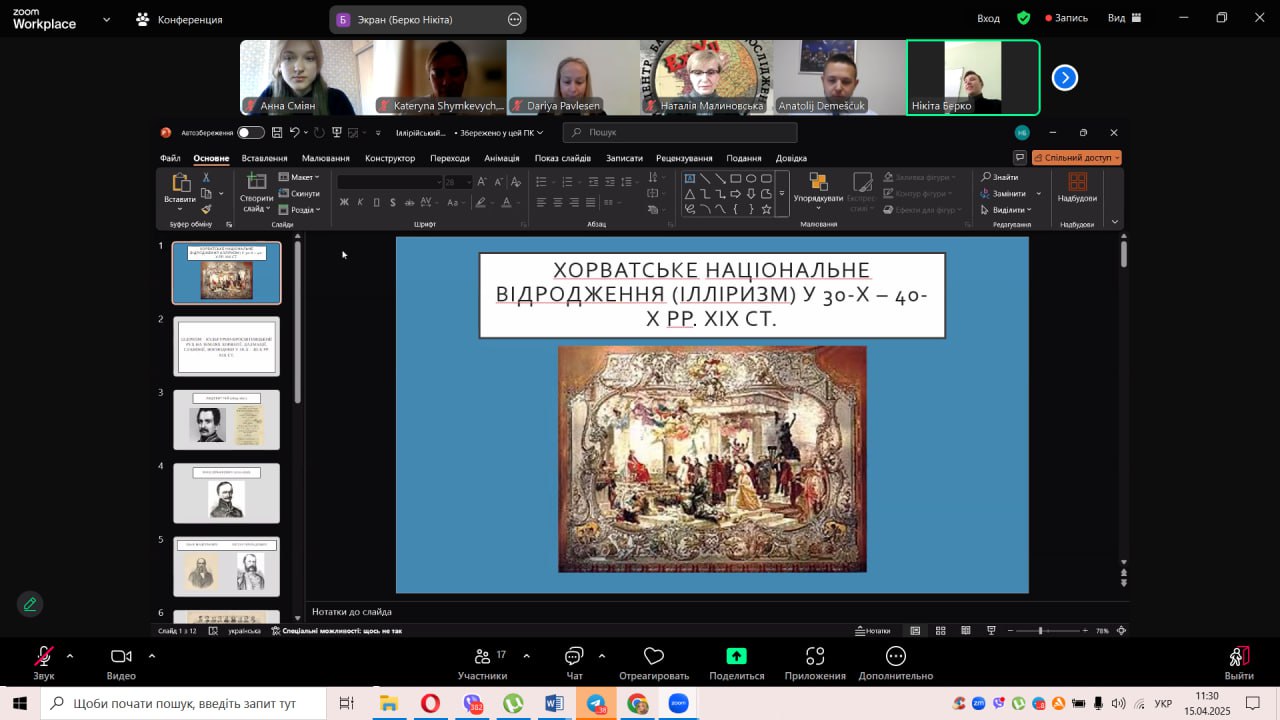This screenshot has width=1280, height=720.
Task: Switch to the Показ слайдів tab
Action: pos(563,158)
